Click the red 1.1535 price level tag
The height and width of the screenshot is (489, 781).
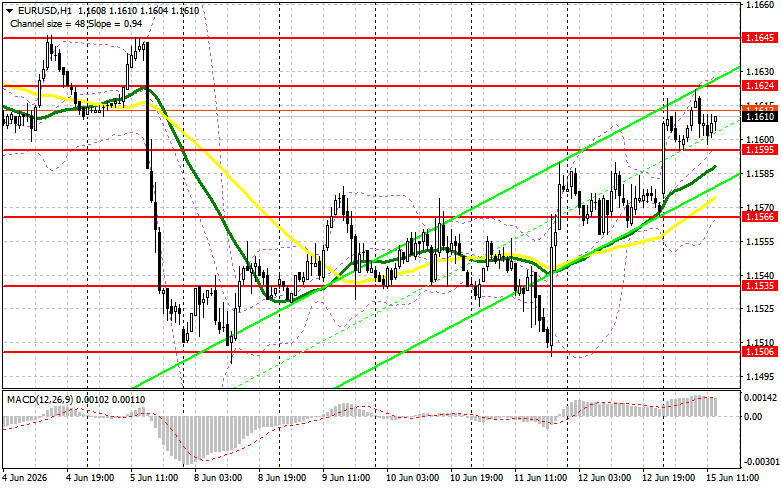760,286
